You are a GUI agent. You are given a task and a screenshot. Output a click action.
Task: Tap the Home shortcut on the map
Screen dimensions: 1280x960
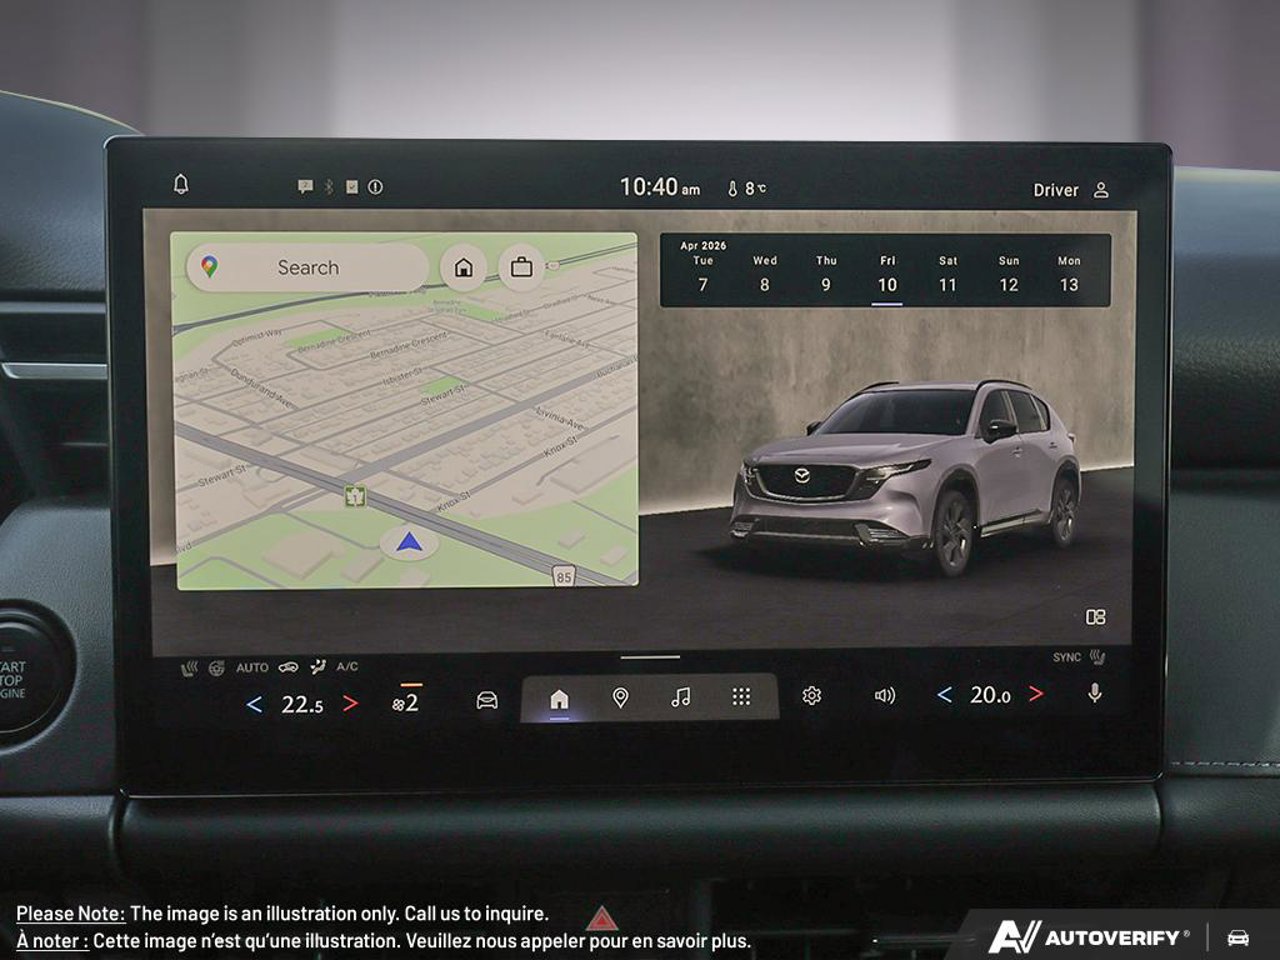(x=463, y=268)
